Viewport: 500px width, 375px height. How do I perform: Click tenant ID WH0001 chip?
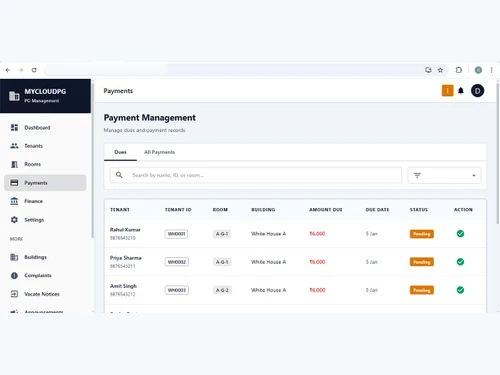click(176, 234)
